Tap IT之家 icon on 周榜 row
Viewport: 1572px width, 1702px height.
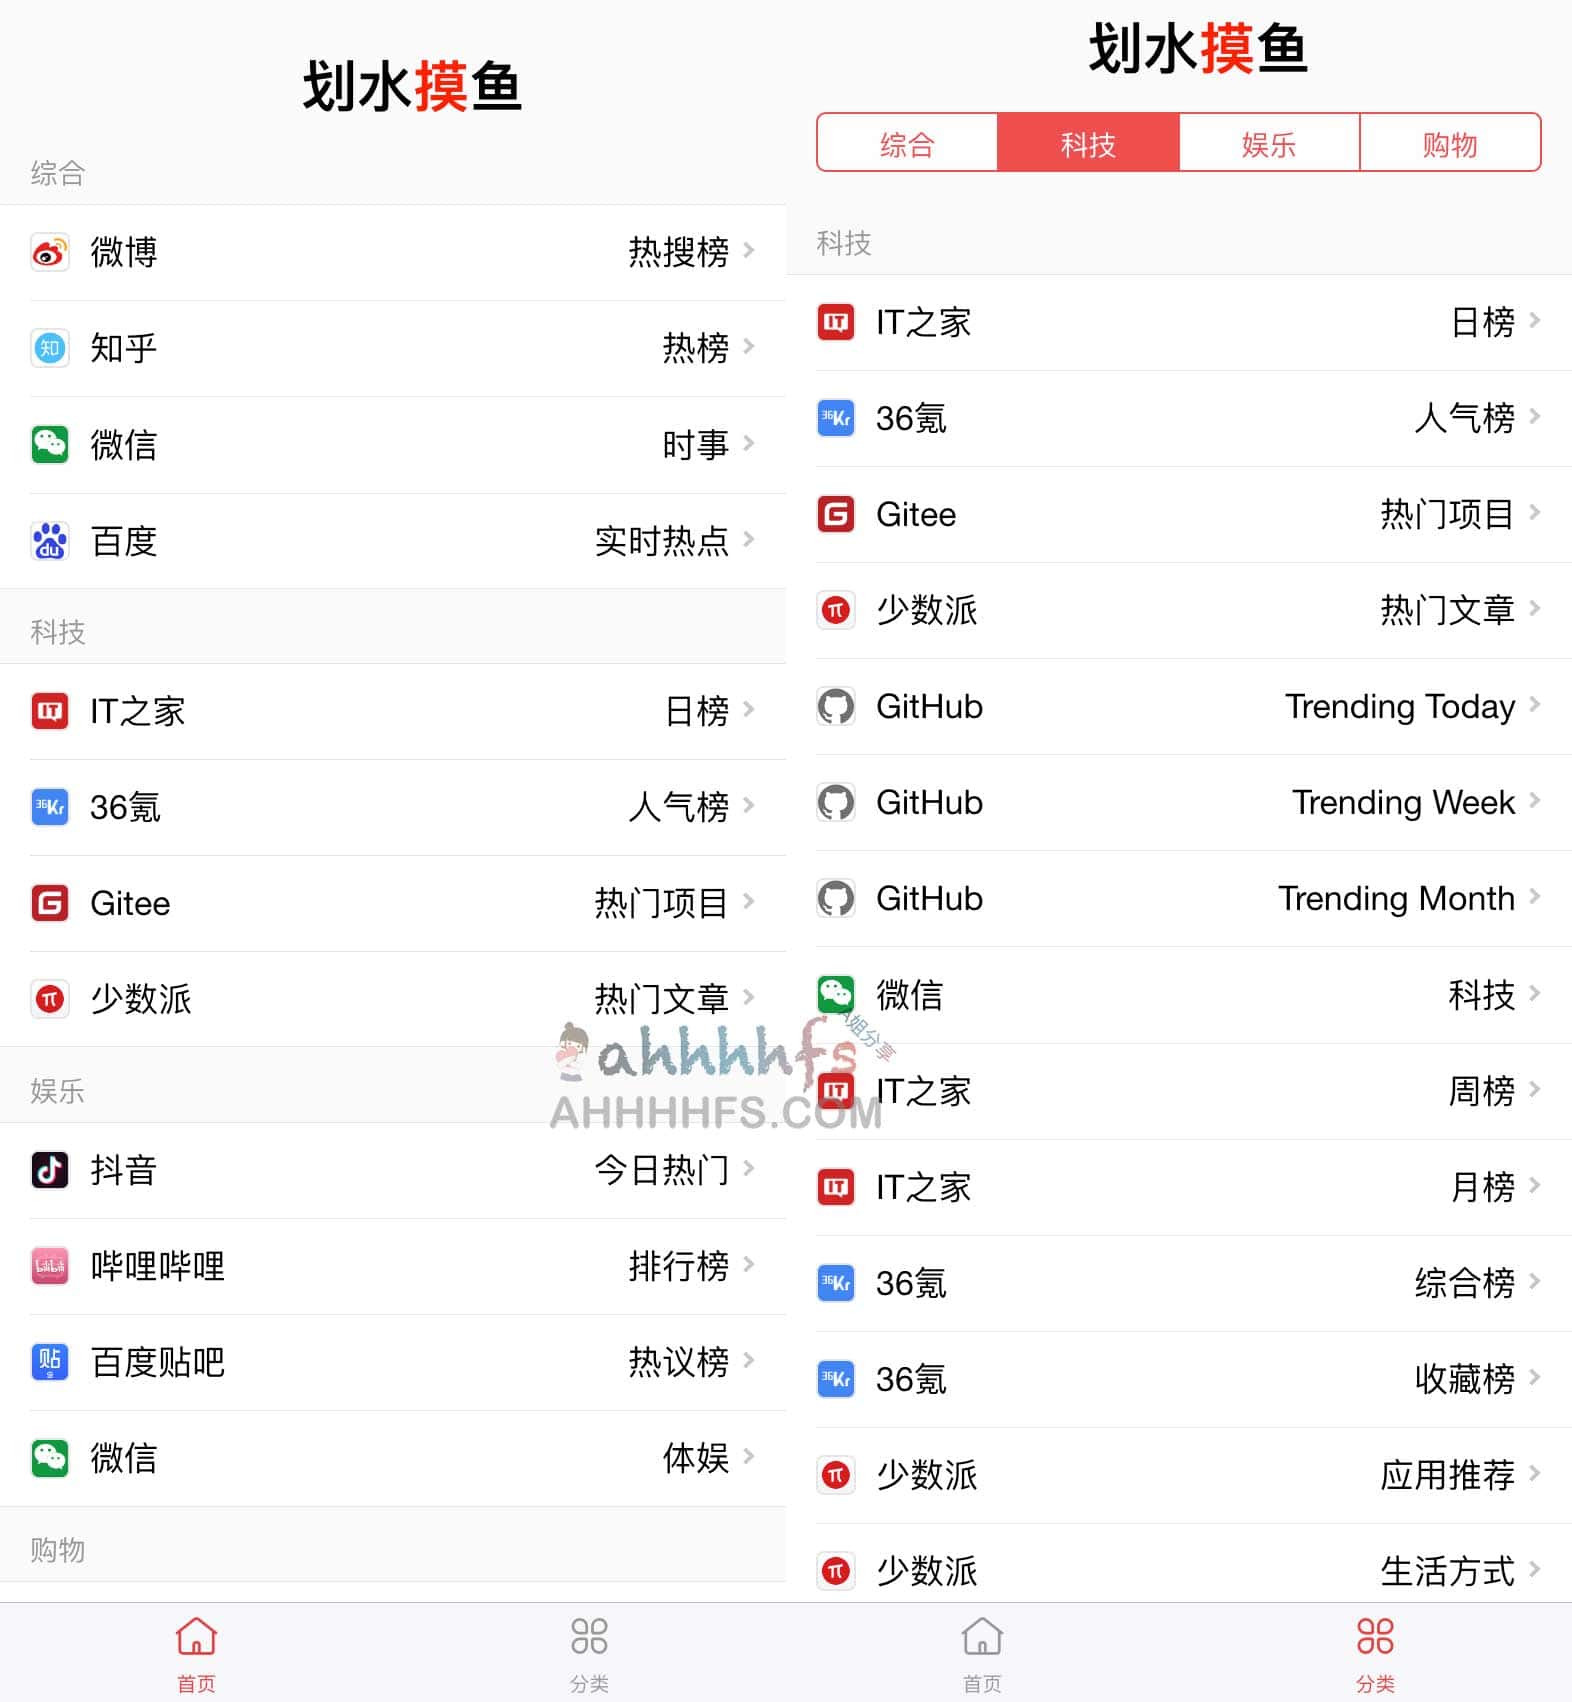click(x=836, y=1091)
